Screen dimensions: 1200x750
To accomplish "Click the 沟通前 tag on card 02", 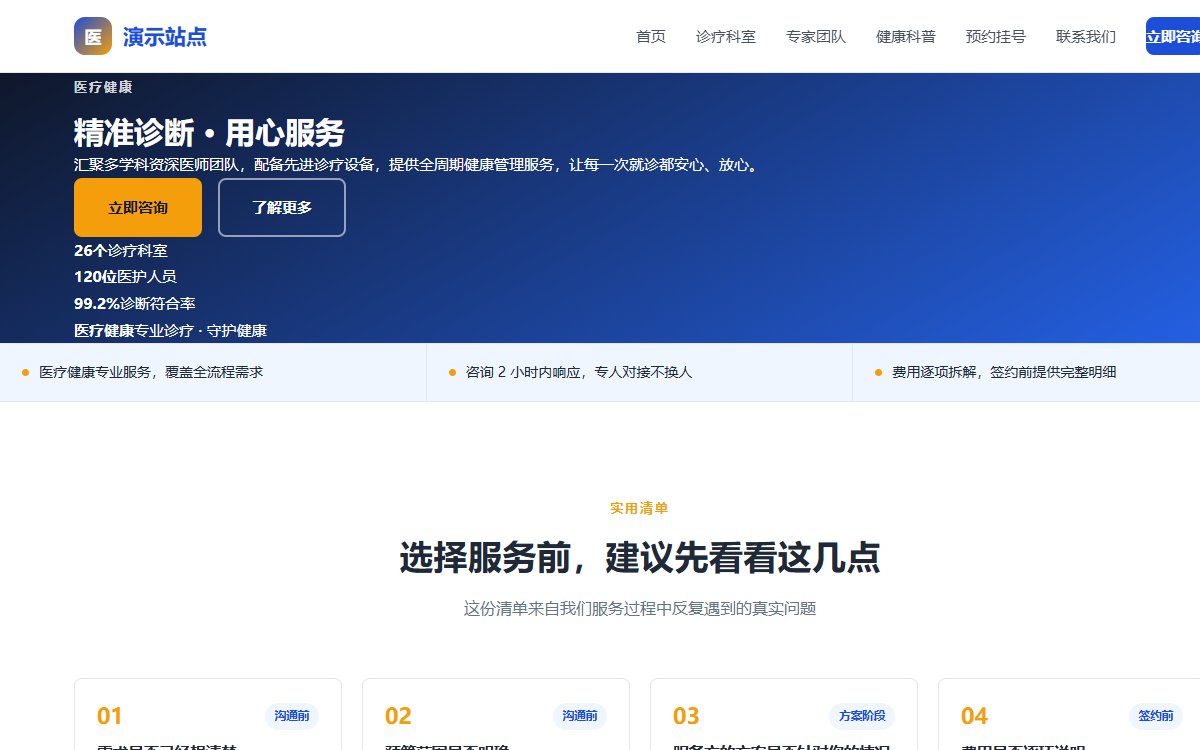I will (580, 716).
